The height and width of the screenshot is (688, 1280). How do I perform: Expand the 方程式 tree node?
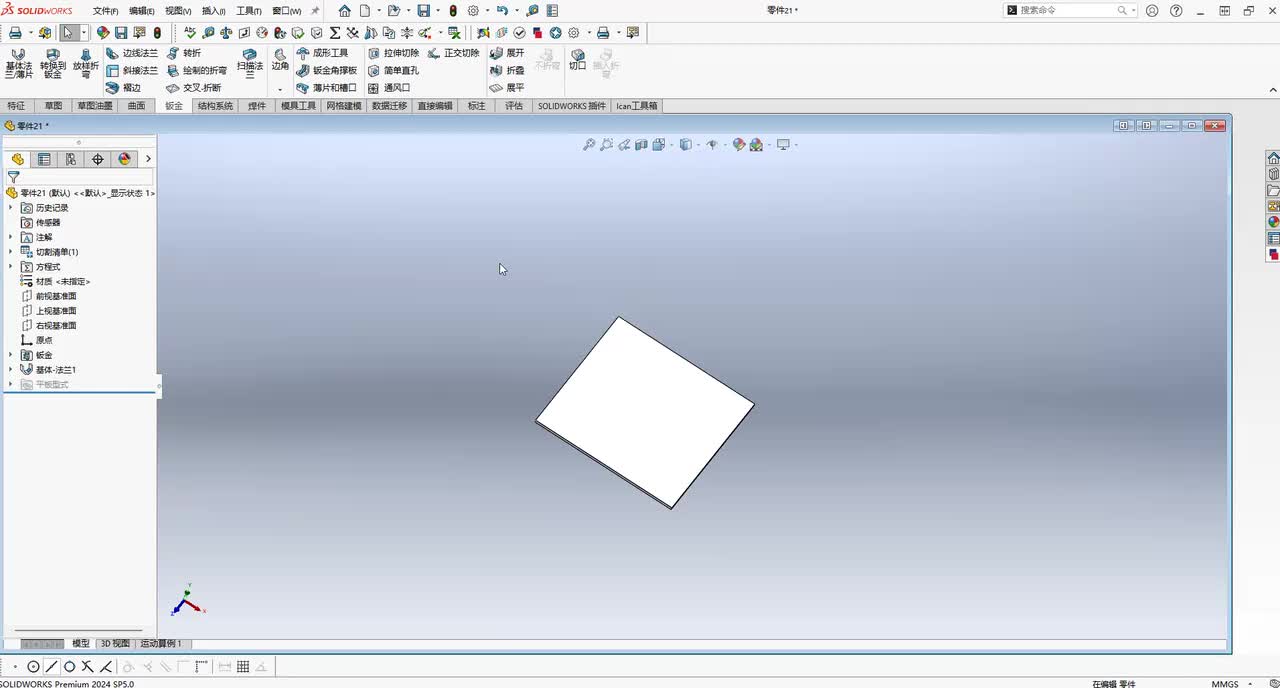(11, 267)
